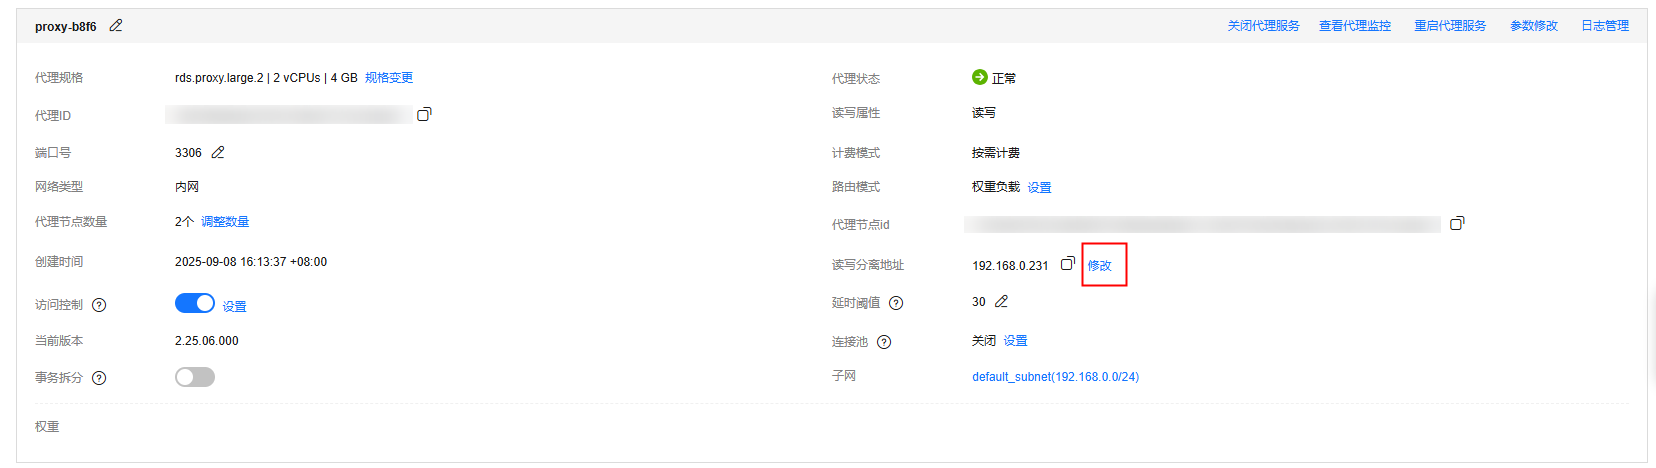Show help for 连接池 connection pool

[884, 342]
